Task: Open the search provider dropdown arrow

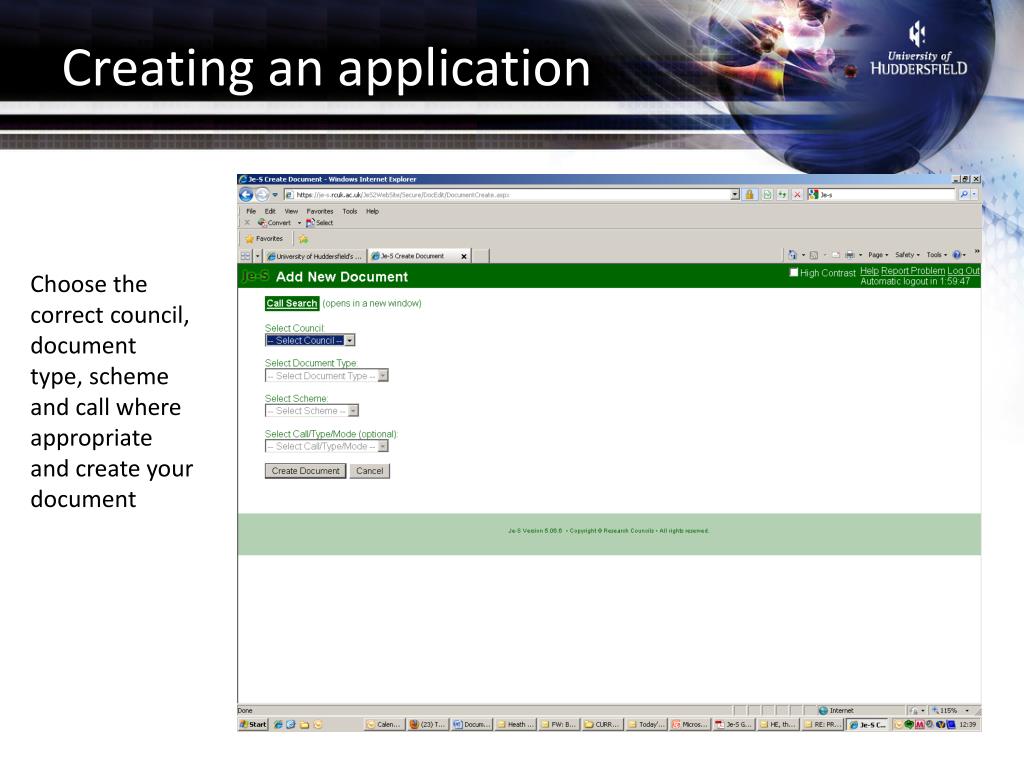Action: [x=974, y=195]
